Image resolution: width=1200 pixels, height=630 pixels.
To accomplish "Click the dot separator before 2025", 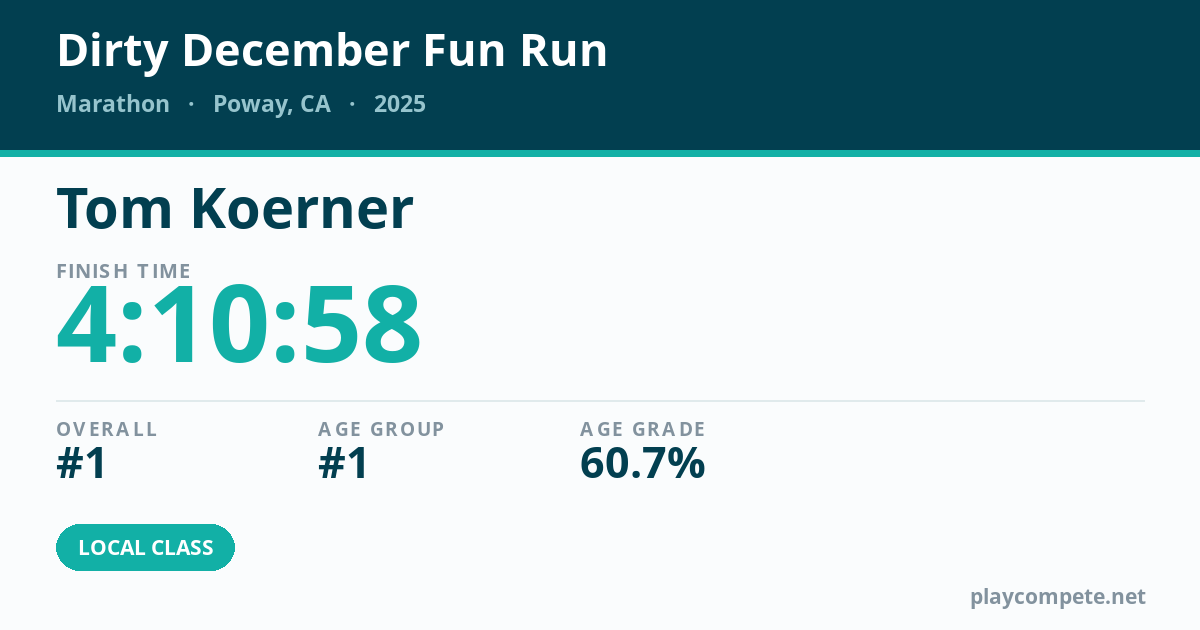I will 352,104.
